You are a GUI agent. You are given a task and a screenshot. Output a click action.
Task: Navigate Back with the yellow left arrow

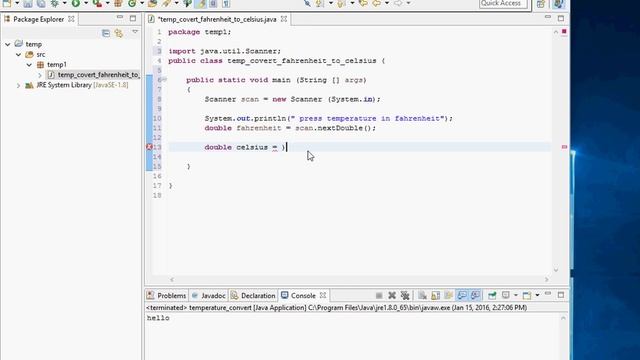point(376,3)
